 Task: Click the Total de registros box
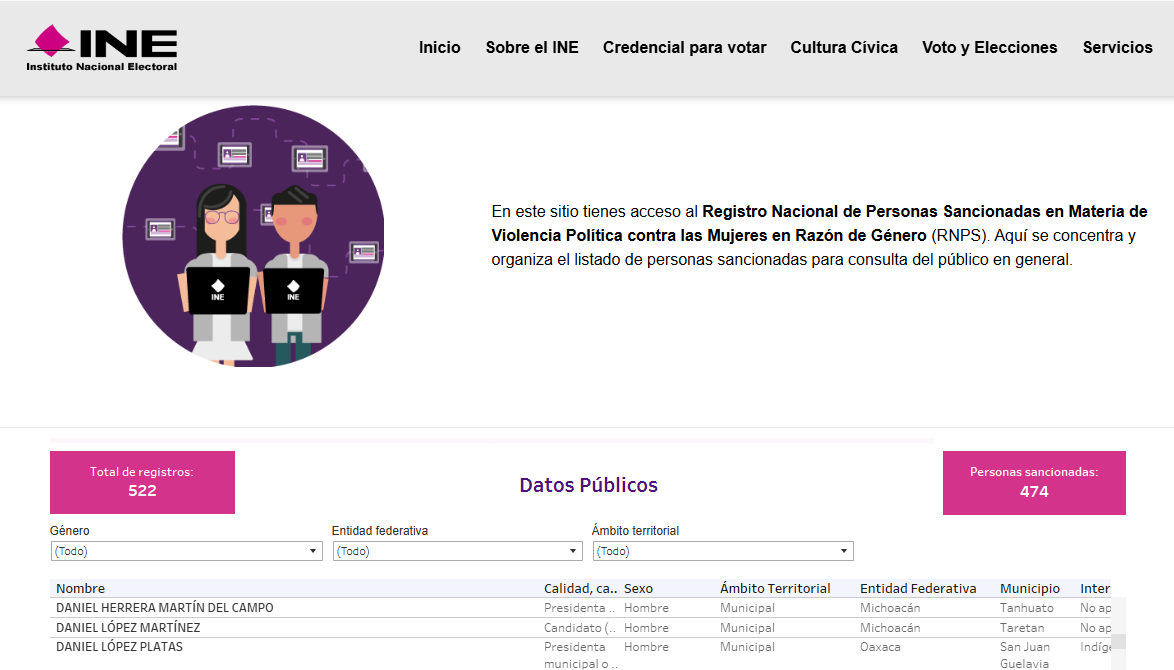pyautogui.click(x=142, y=482)
